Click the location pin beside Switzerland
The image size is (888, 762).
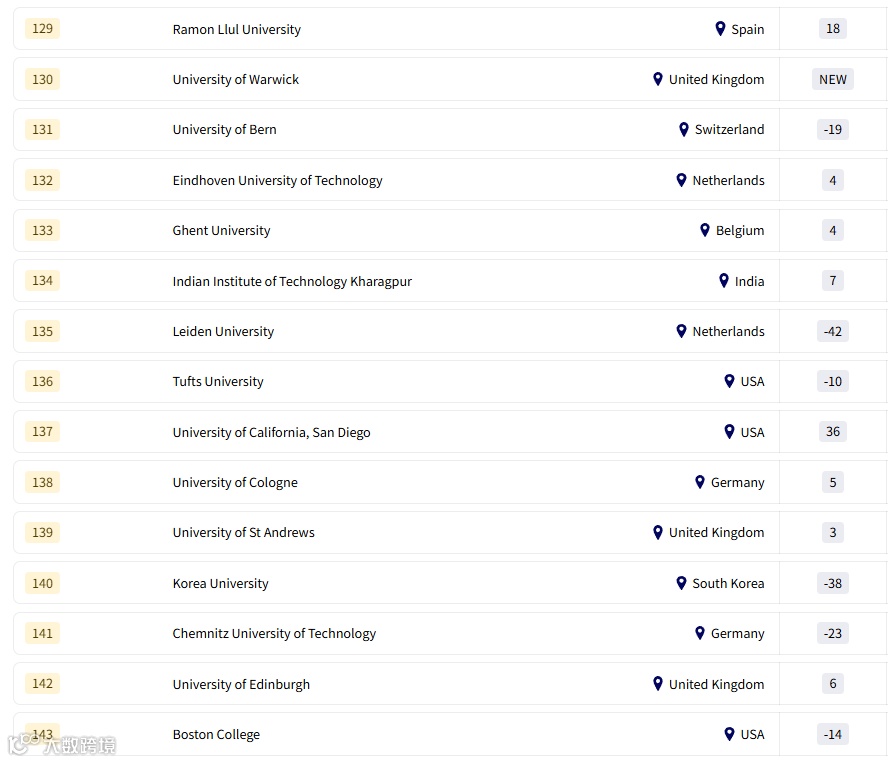(x=684, y=129)
